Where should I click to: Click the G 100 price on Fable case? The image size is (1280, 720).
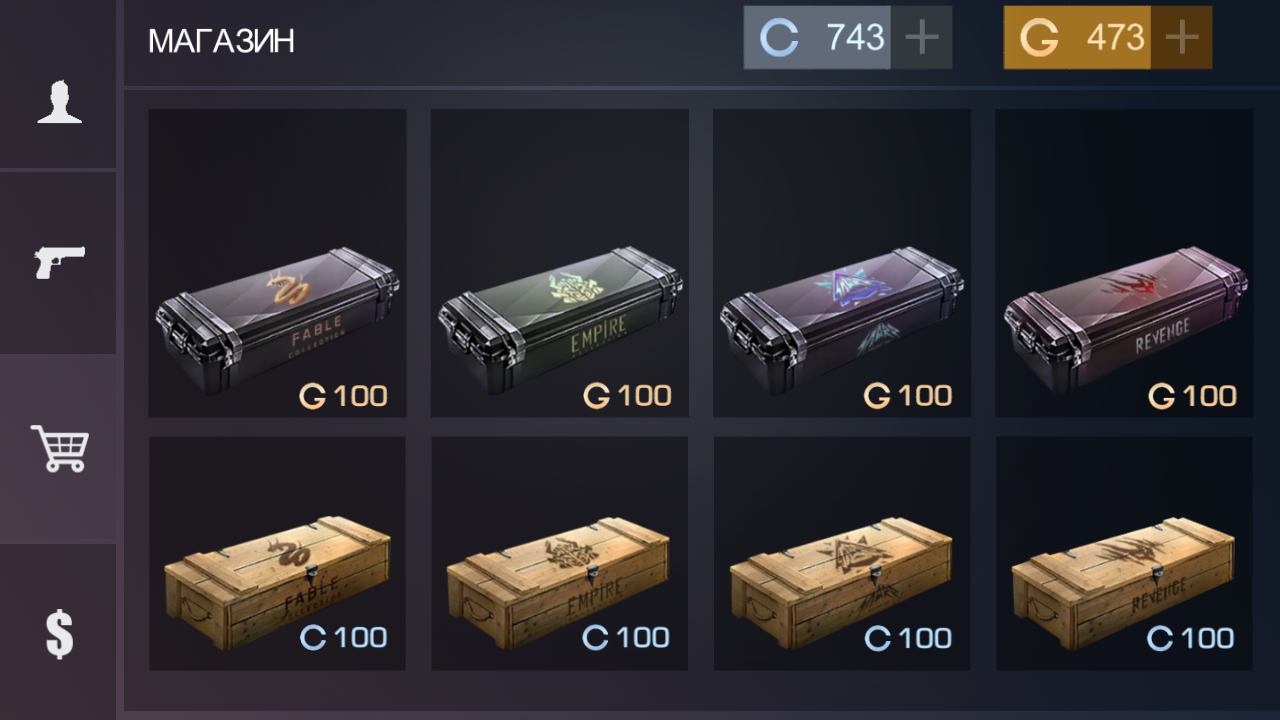click(x=343, y=396)
